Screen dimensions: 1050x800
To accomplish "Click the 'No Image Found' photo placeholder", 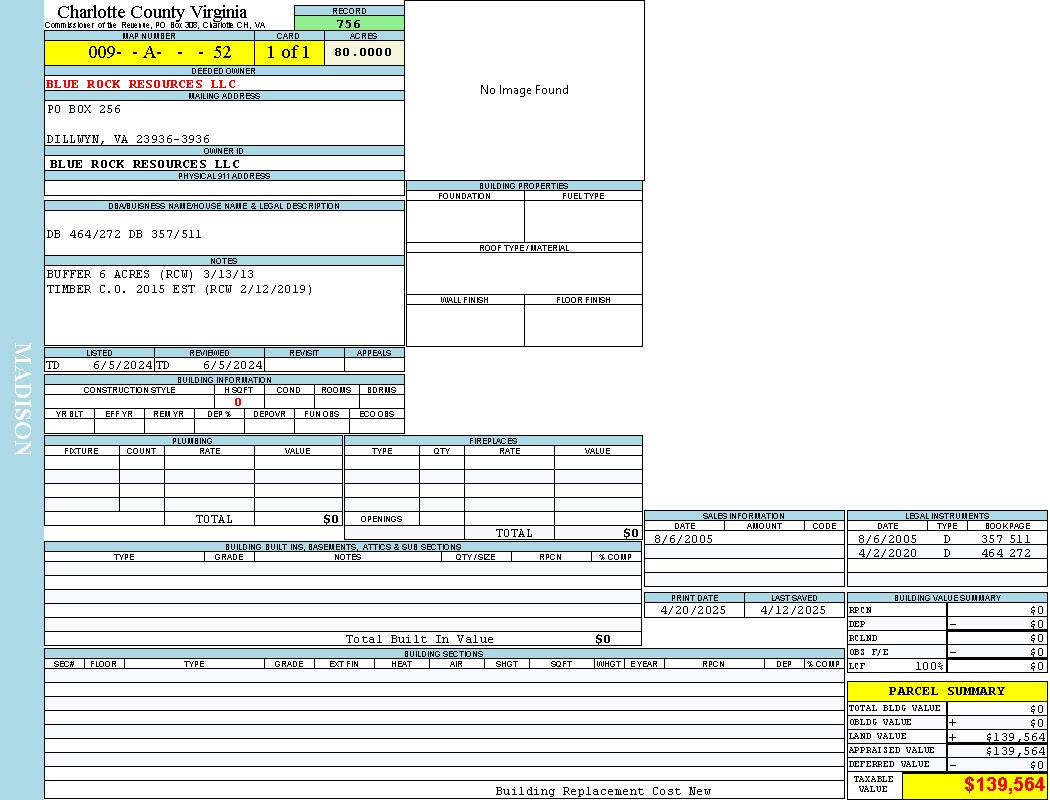I will click(x=524, y=90).
